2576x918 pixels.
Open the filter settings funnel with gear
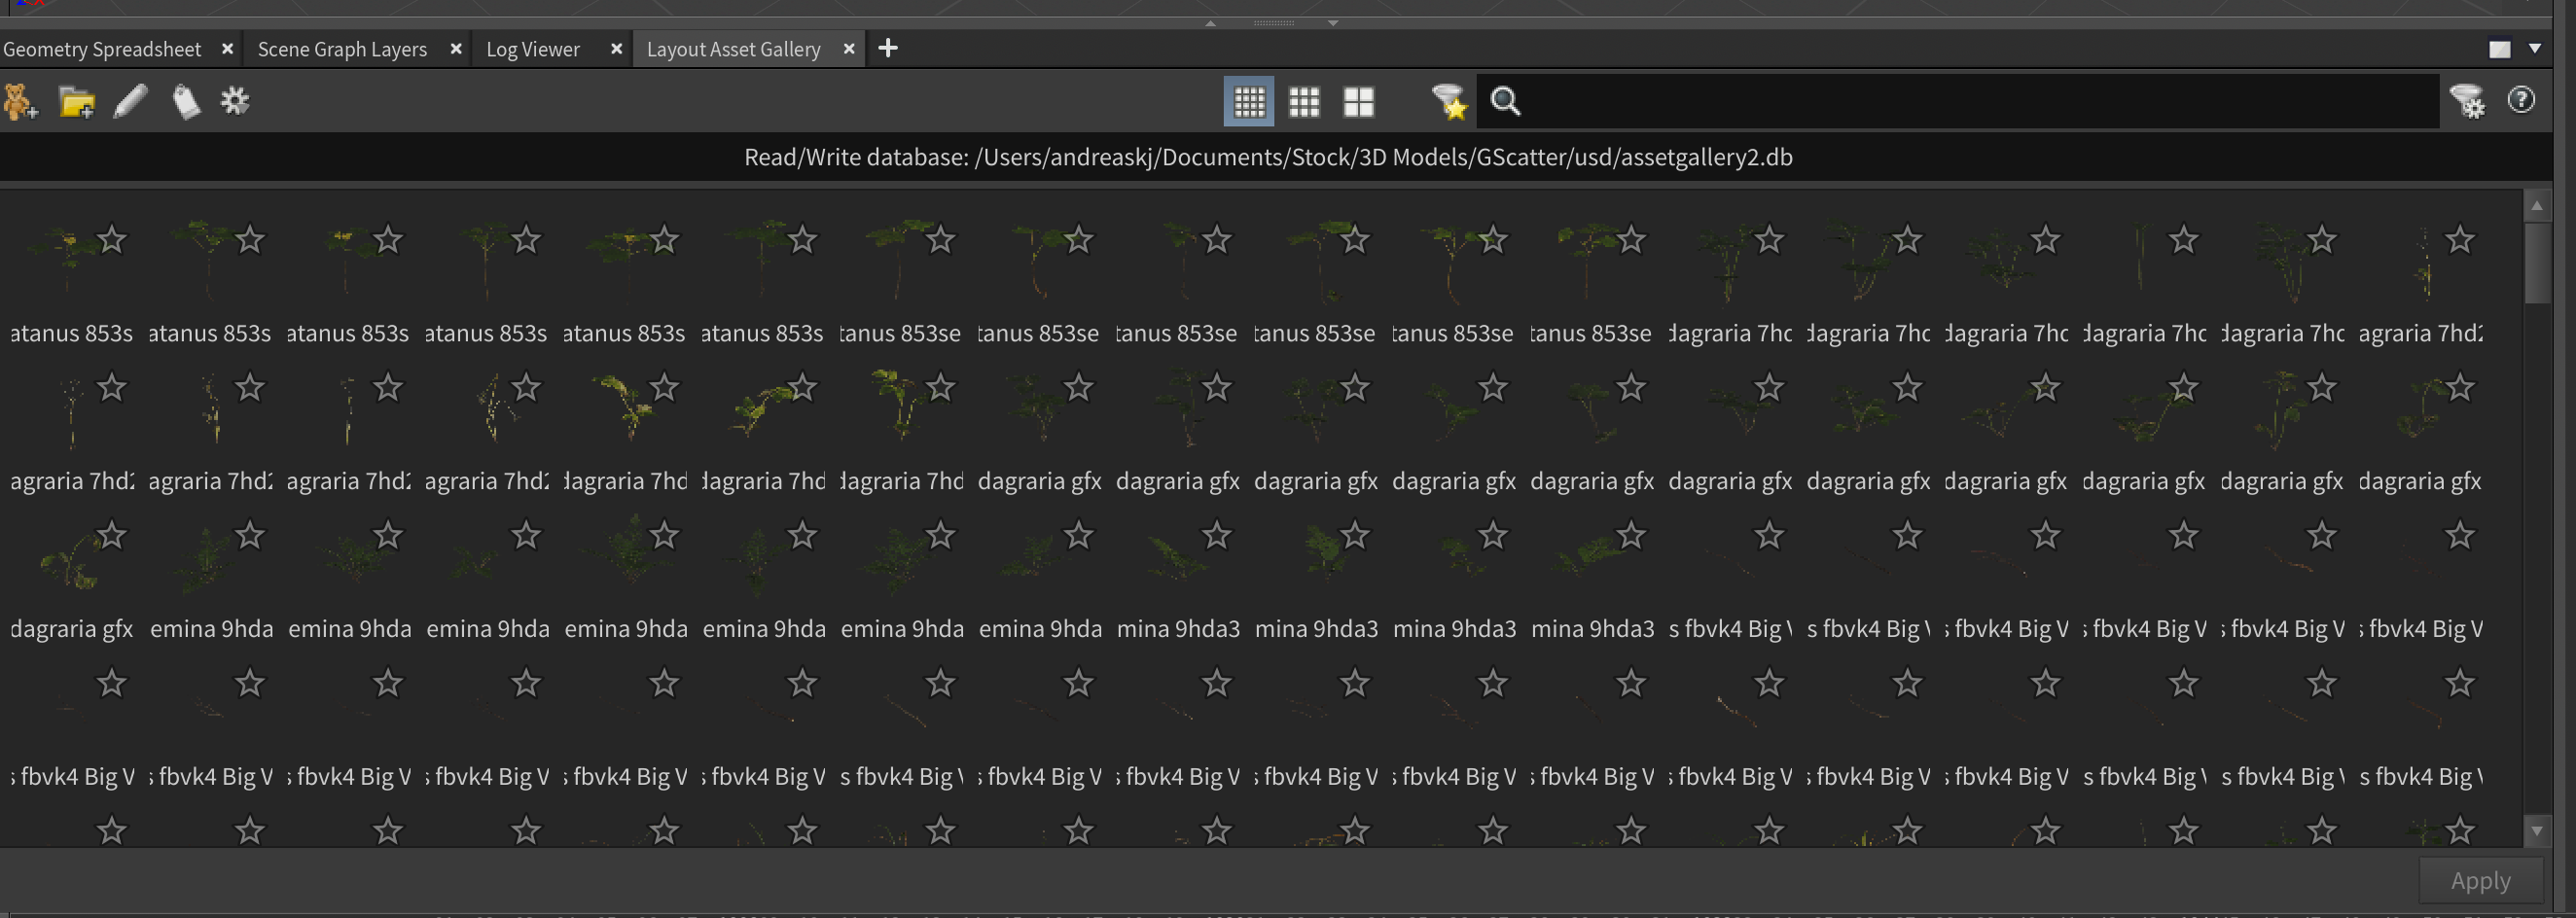pyautogui.click(x=2466, y=101)
